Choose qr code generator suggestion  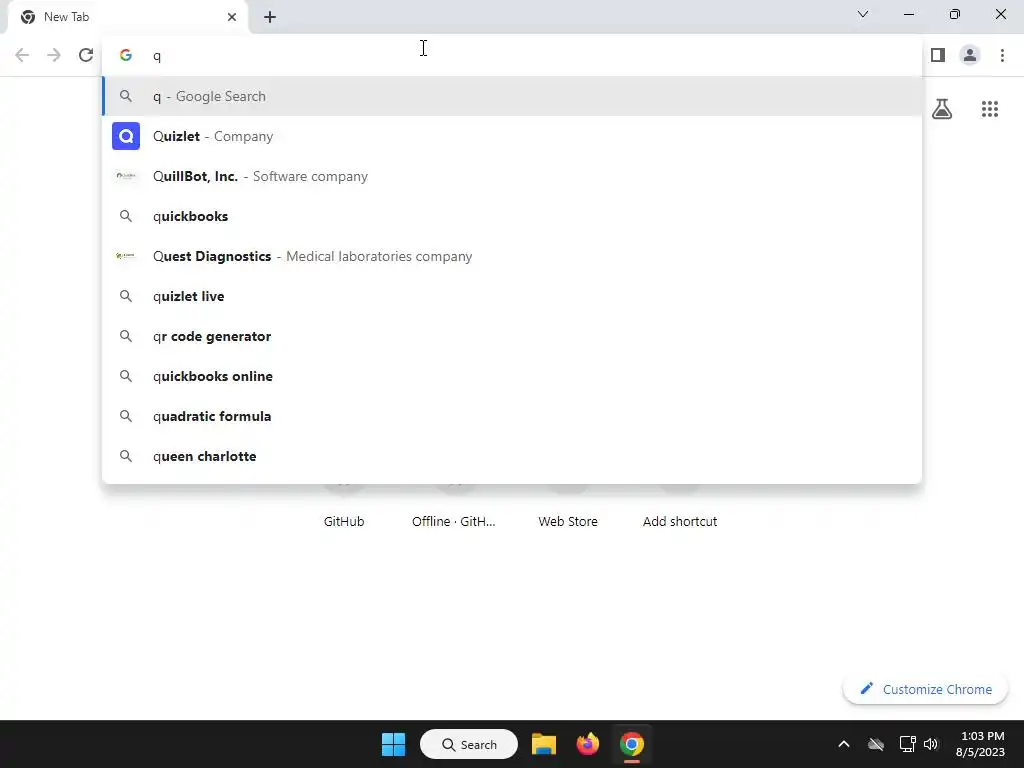pos(512,336)
